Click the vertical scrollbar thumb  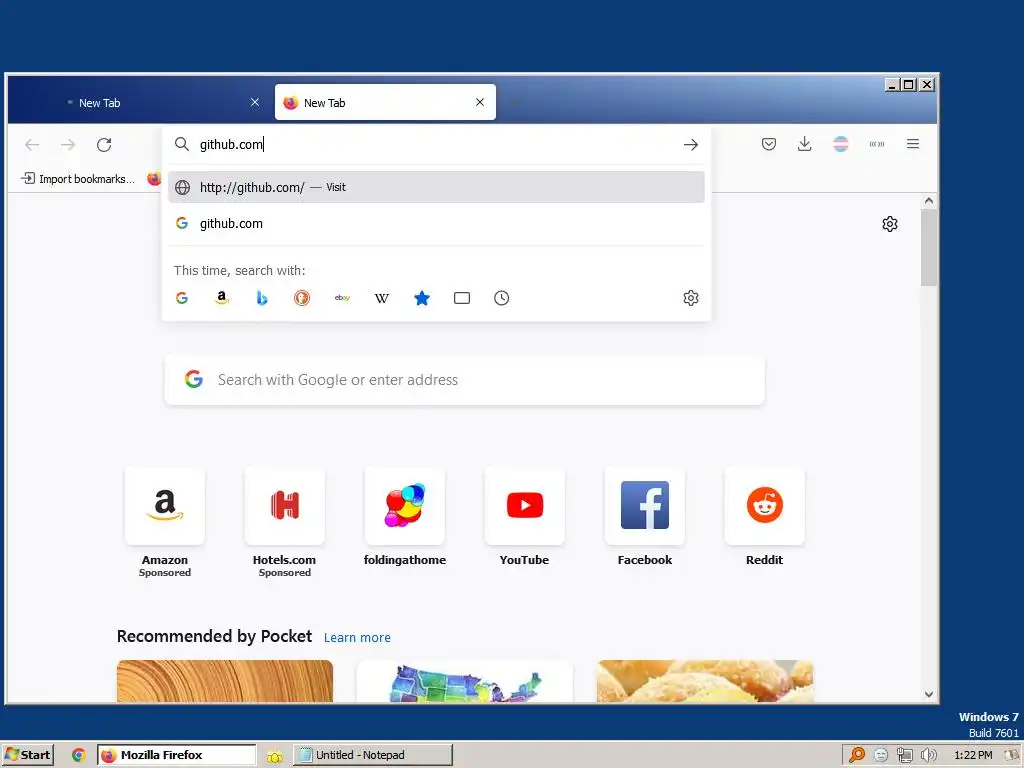pos(929,248)
